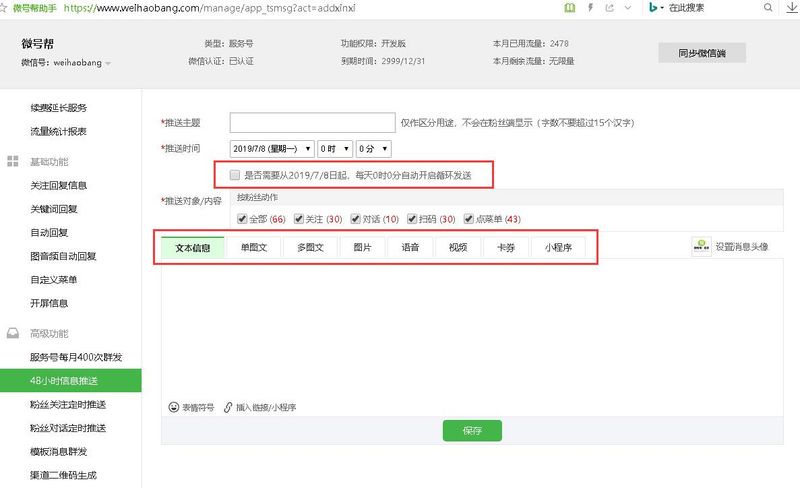Open 自定义菜单 menu item
800x488 pixels.
54,280
